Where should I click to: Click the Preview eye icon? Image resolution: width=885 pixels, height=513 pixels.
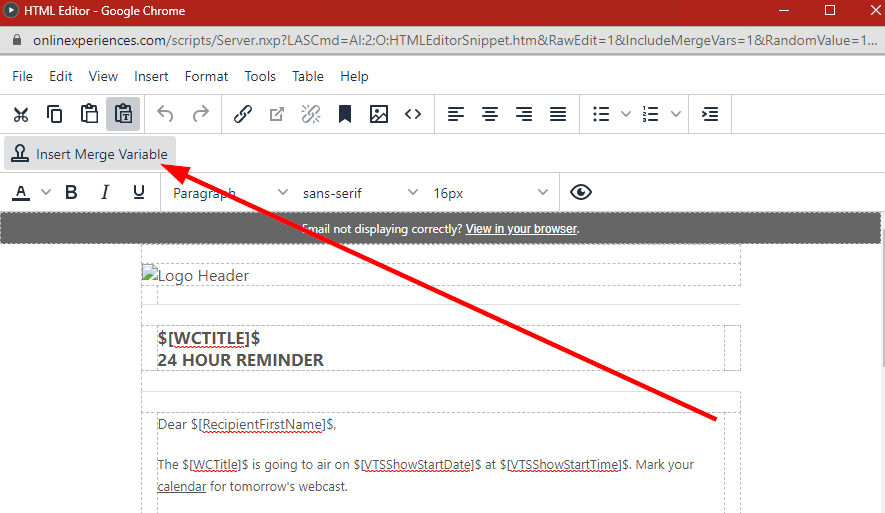(581, 193)
